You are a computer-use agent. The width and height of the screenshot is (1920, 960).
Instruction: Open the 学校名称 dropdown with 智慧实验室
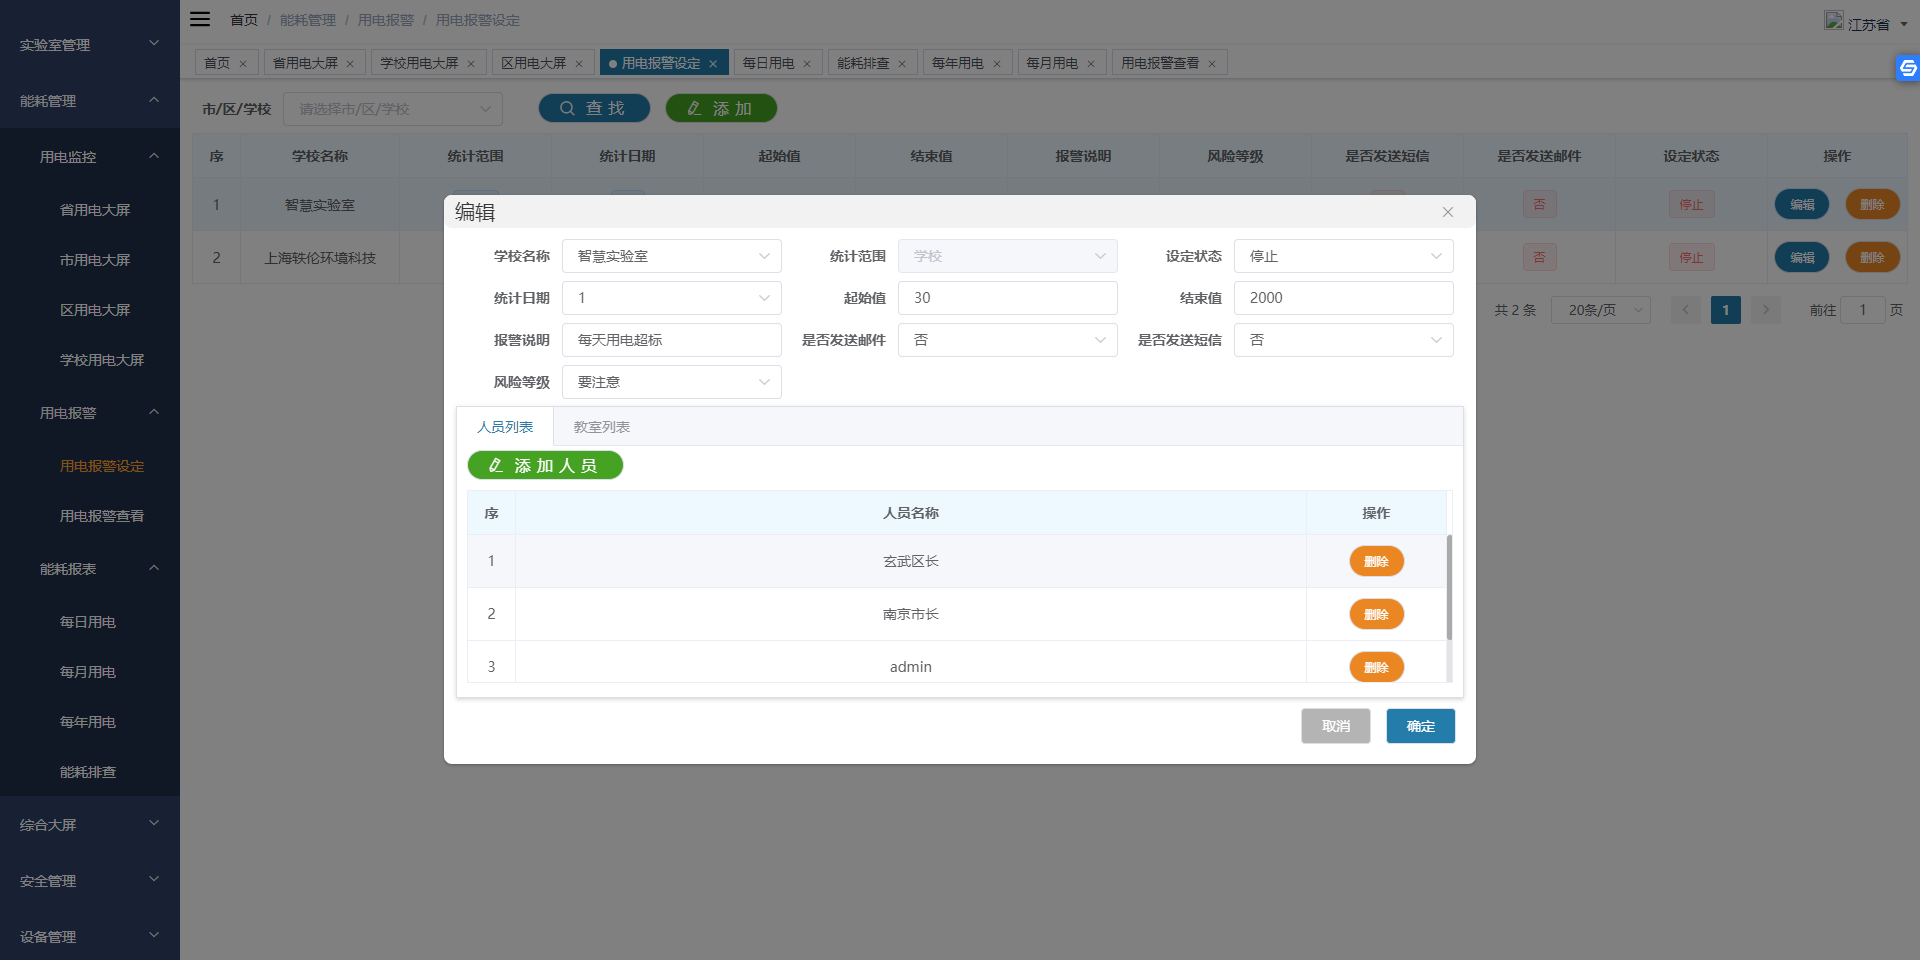(x=671, y=256)
